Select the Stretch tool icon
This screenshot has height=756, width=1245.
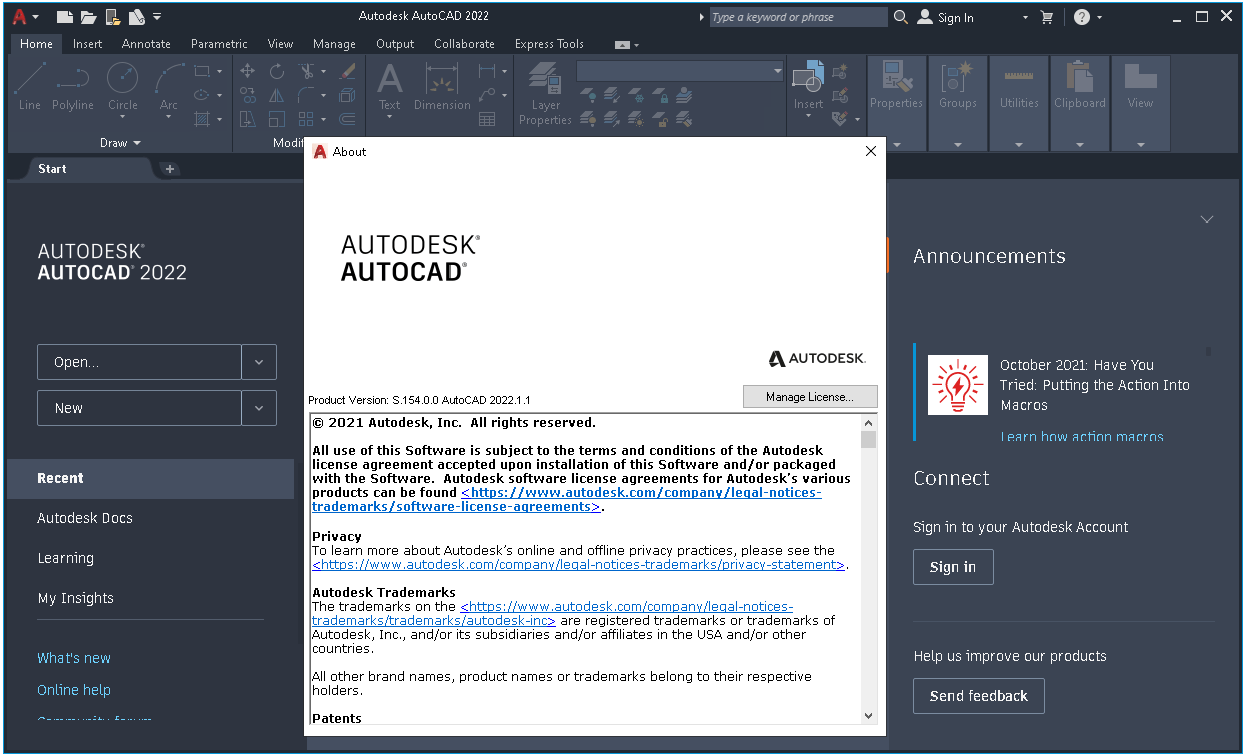(x=248, y=119)
